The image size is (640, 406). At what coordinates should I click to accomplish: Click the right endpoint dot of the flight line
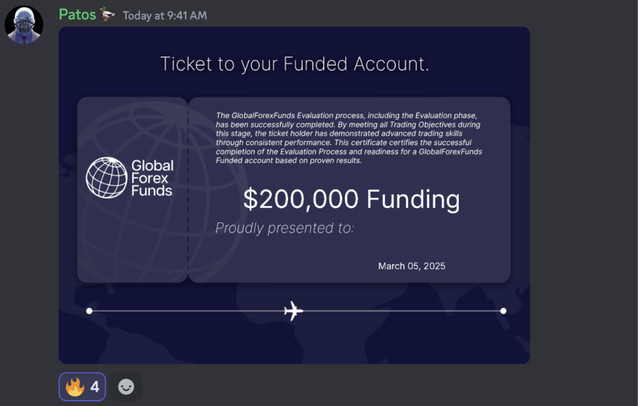point(503,311)
